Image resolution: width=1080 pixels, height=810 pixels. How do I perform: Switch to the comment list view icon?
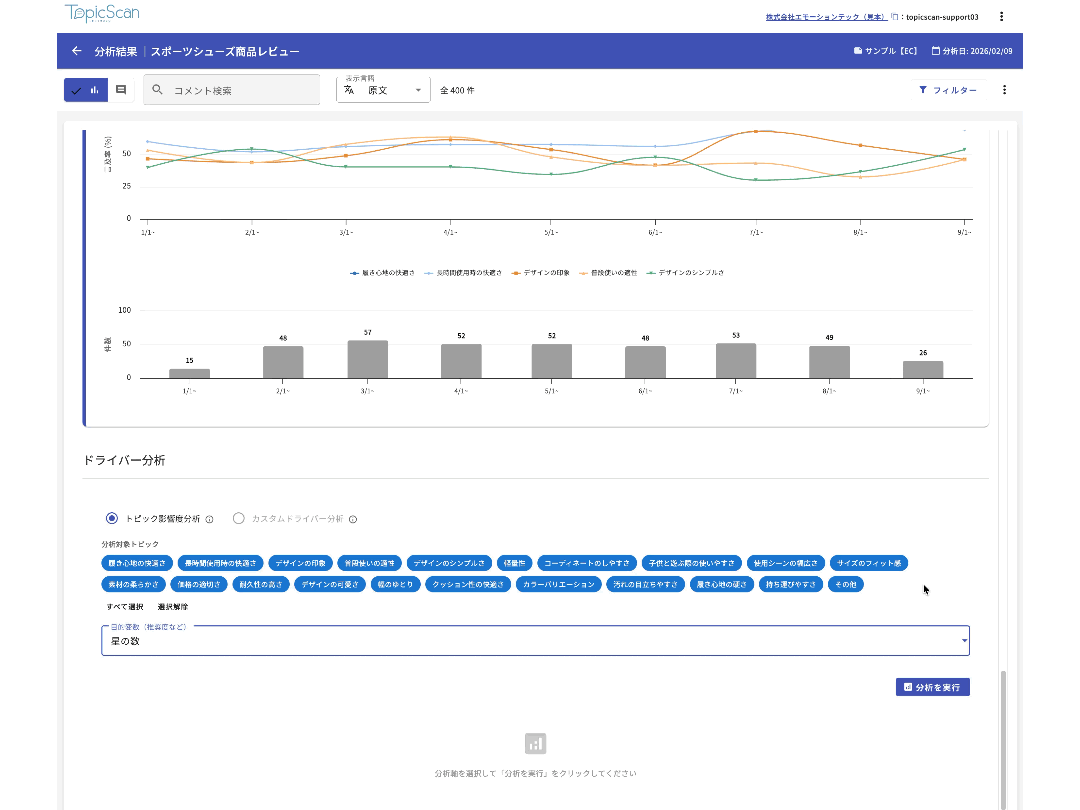pyautogui.click(x=121, y=90)
